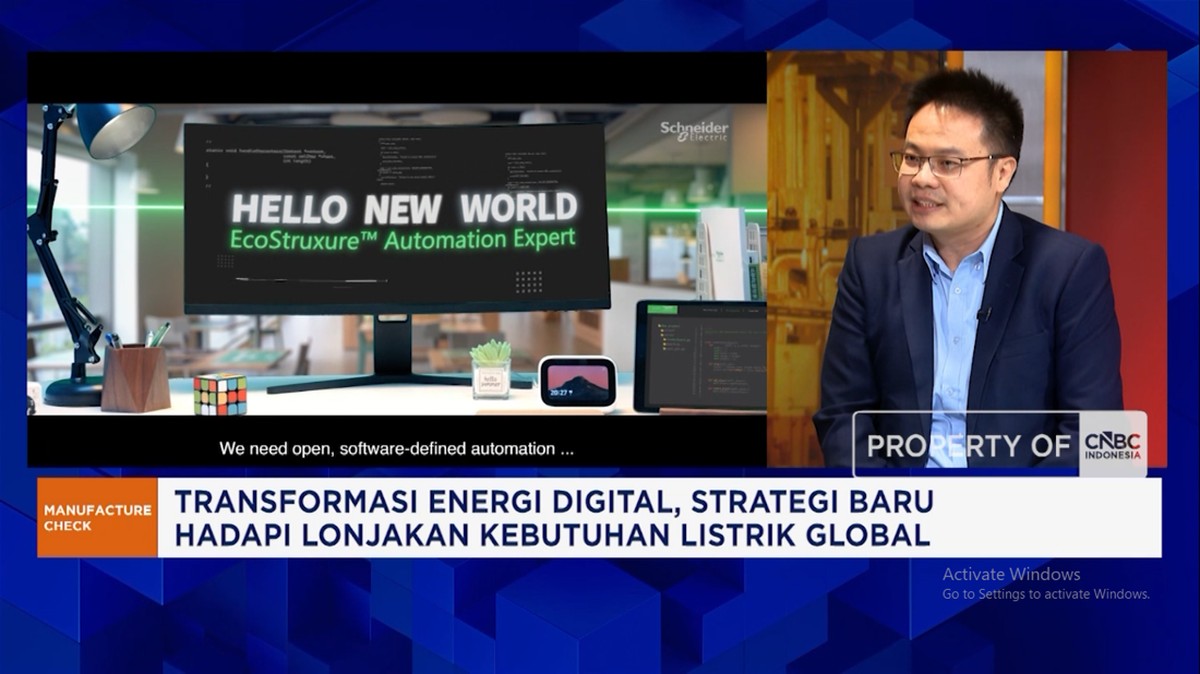Click the orange Manufacture Check segment label
The image size is (1200, 674).
97,517
